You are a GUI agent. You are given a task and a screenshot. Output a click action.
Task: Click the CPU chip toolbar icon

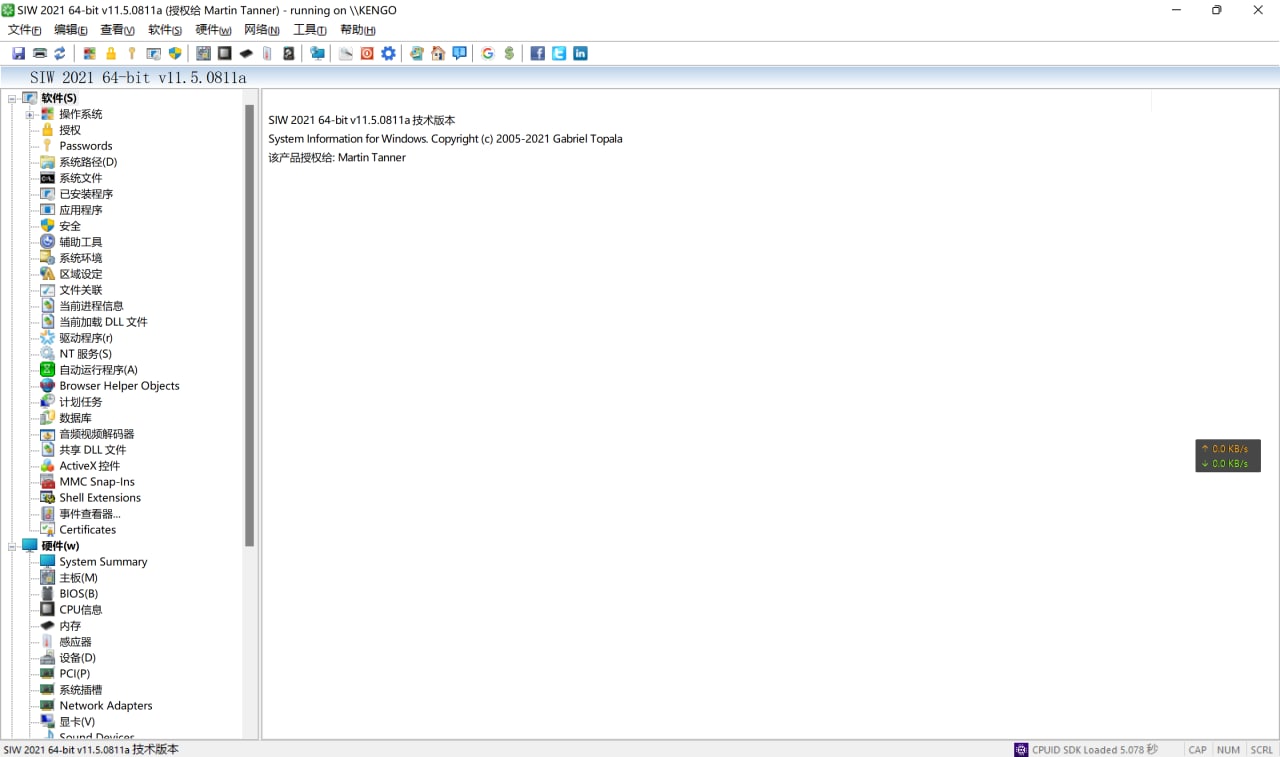point(225,54)
